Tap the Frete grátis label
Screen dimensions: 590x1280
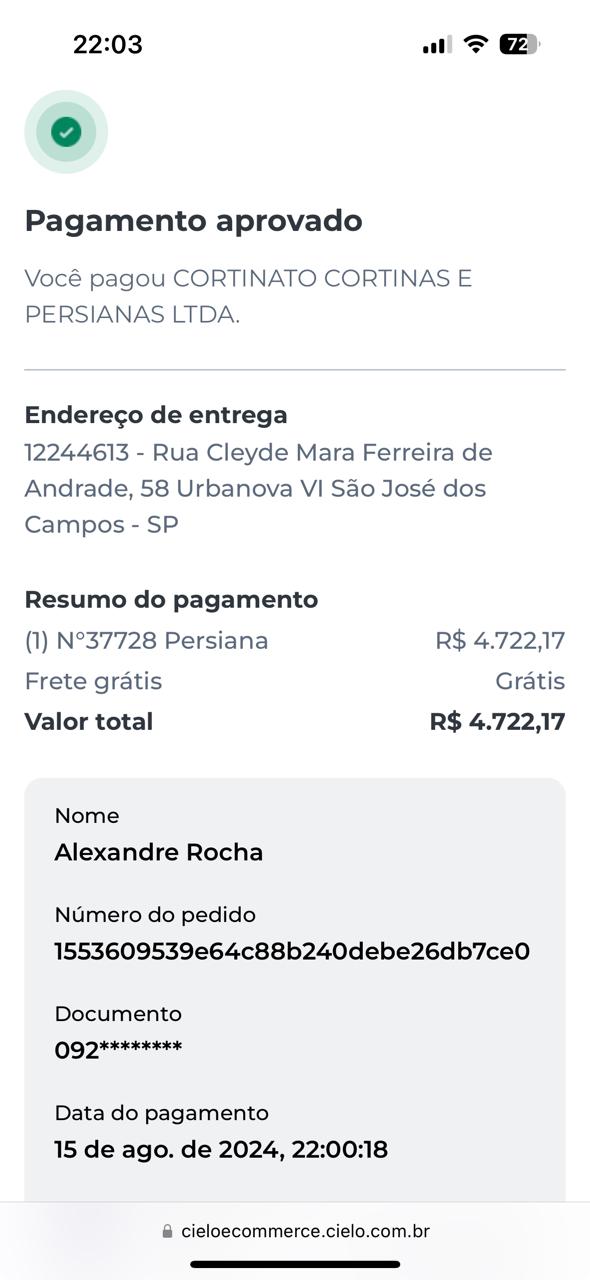click(93, 682)
